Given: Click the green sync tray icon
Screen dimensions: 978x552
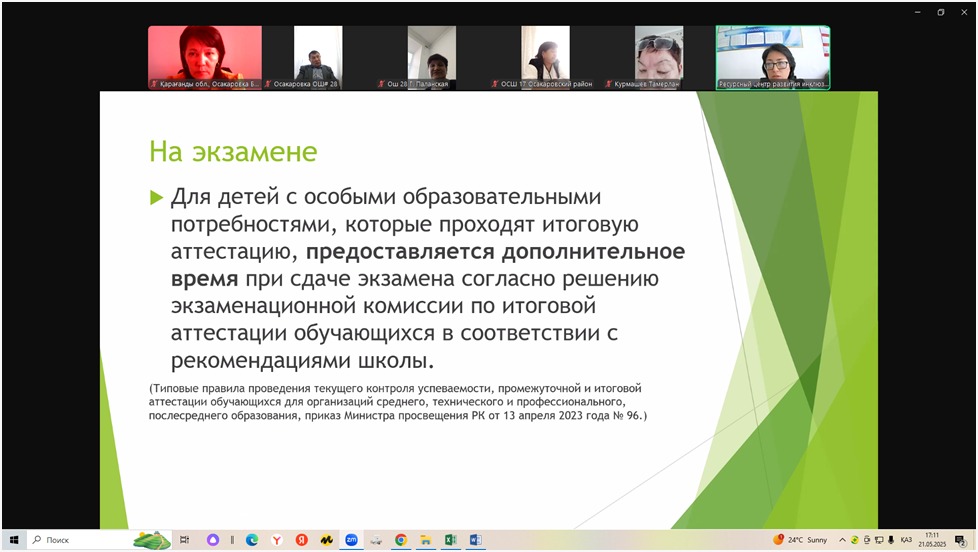Looking at the screenshot, I should [855, 540].
